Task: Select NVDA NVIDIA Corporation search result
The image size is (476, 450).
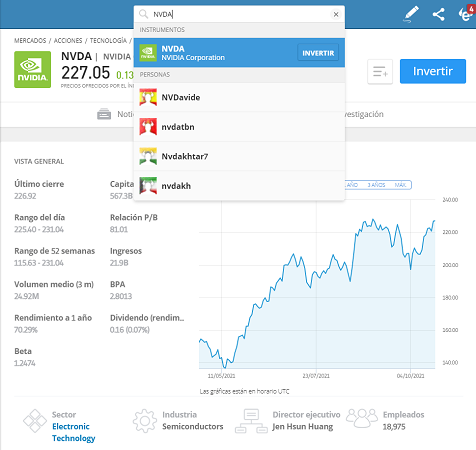Action: pyautogui.click(x=239, y=53)
